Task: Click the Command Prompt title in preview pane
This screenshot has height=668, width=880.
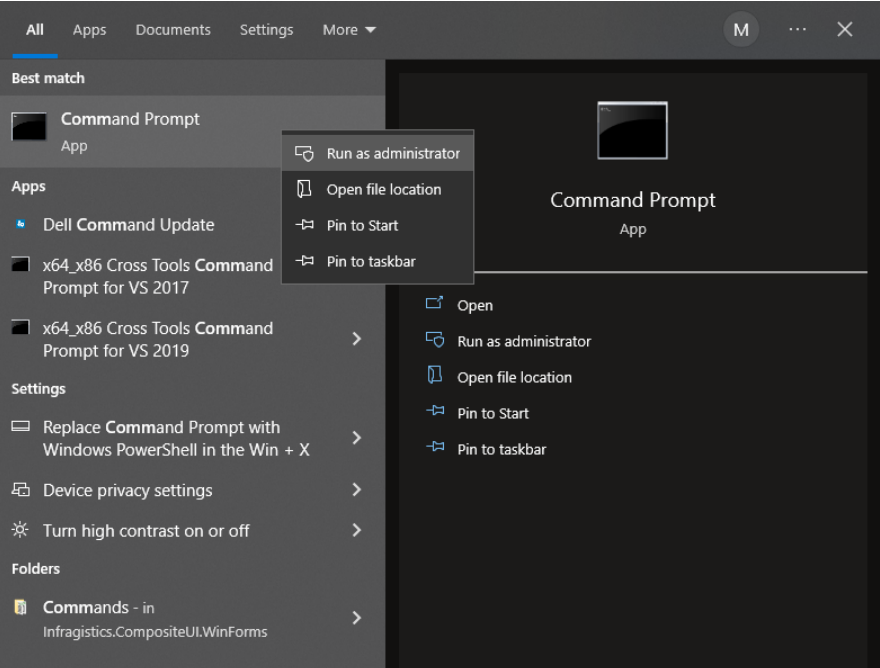Action: pos(632,200)
